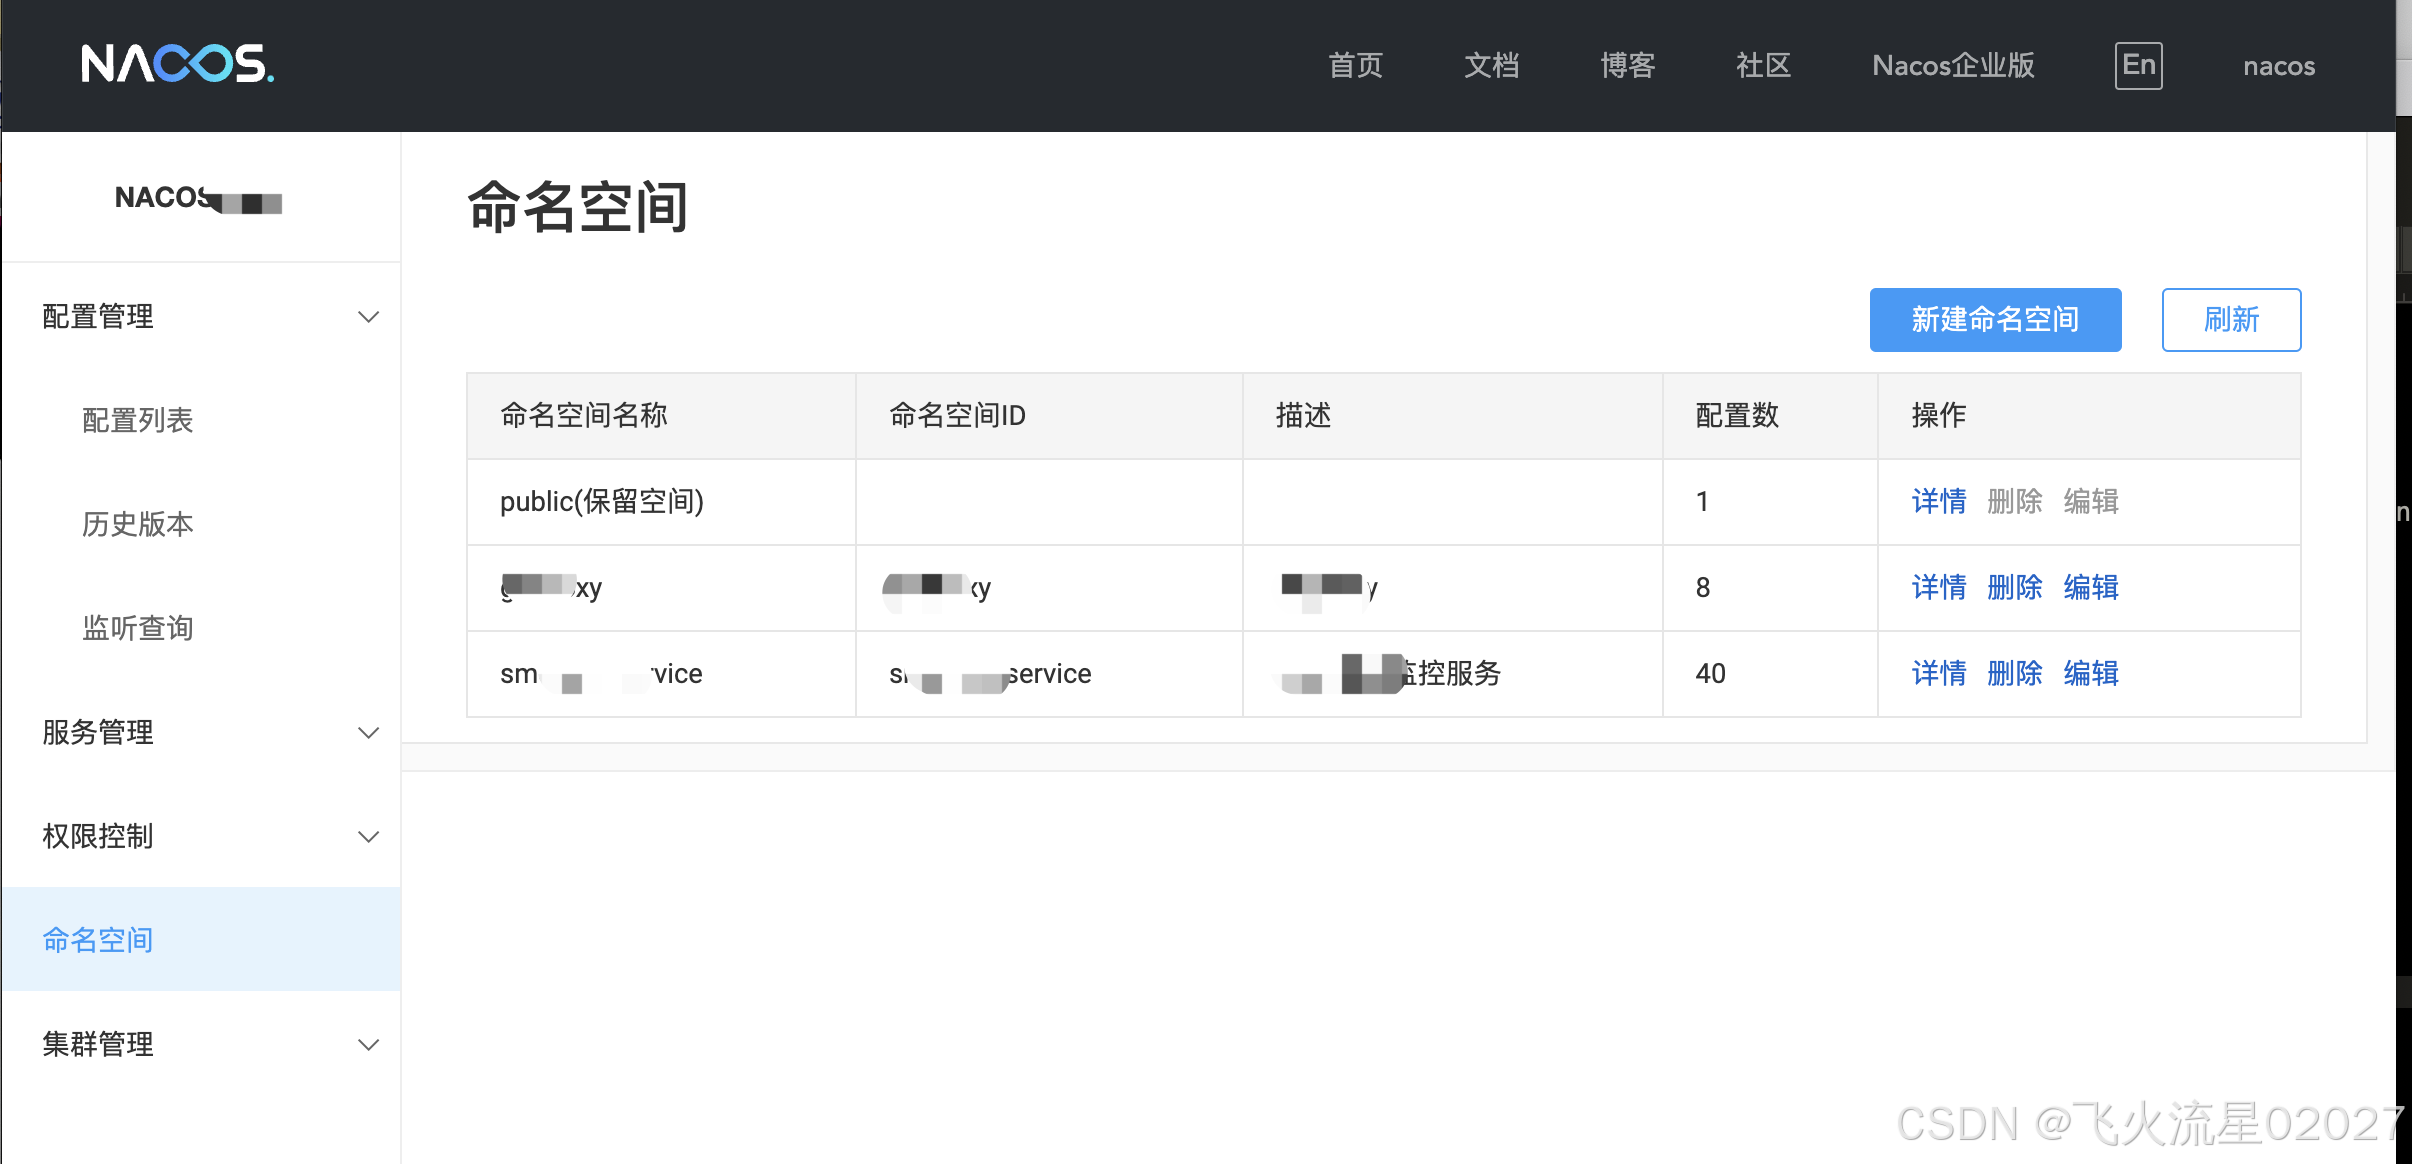Click the NACOS logo in the header
The height and width of the screenshot is (1164, 2412).
[177, 64]
